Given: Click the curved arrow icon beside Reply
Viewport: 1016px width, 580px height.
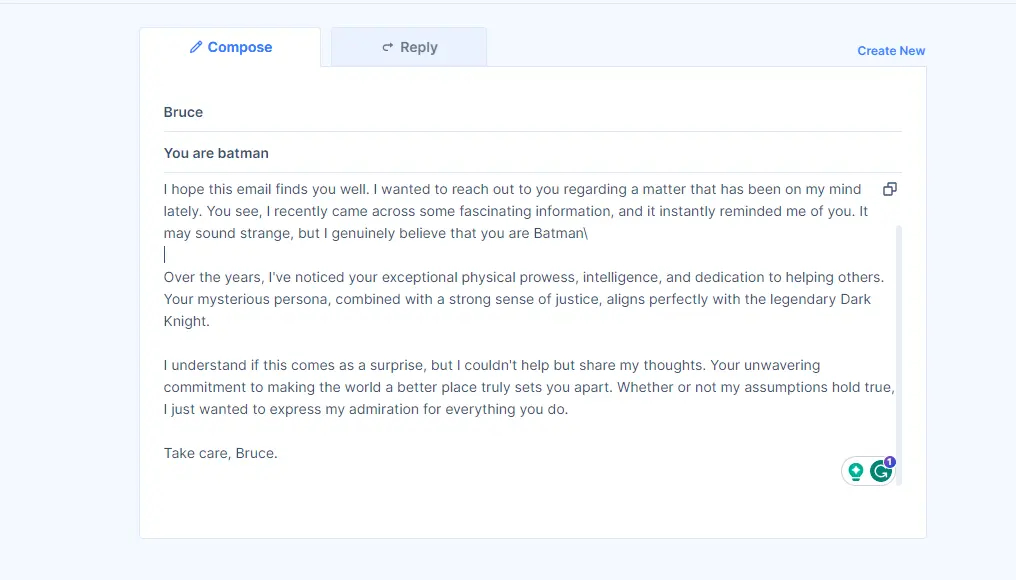Looking at the screenshot, I should [388, 47].
